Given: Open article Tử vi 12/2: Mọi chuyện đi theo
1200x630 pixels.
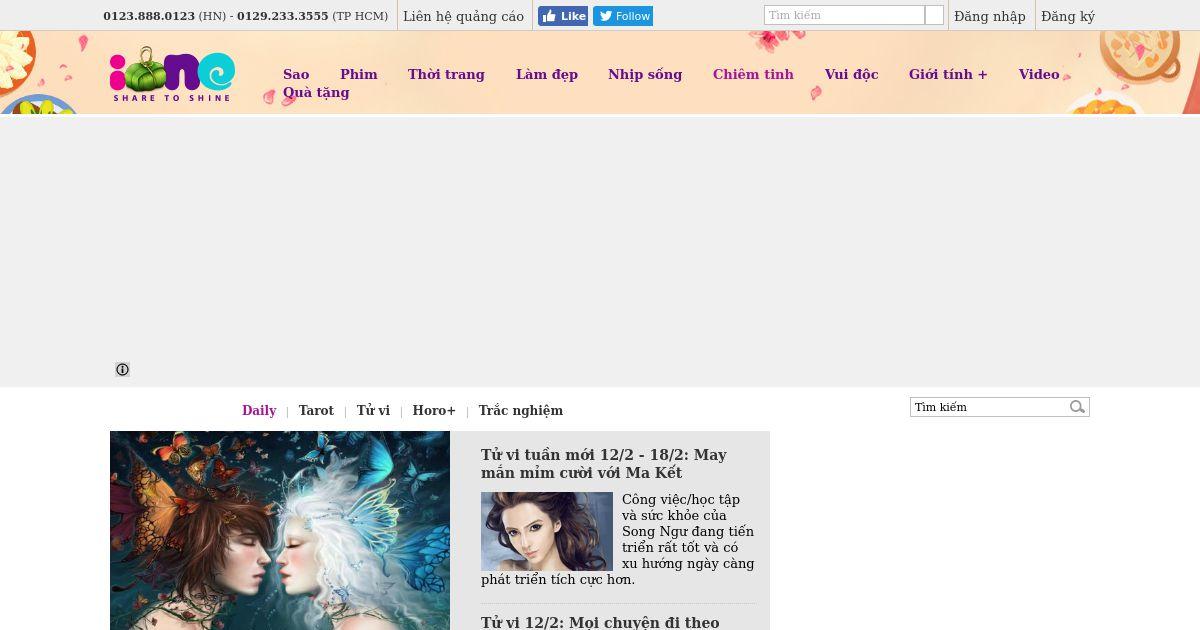Looking at the screenshot, I should click(x=600, y=622).
